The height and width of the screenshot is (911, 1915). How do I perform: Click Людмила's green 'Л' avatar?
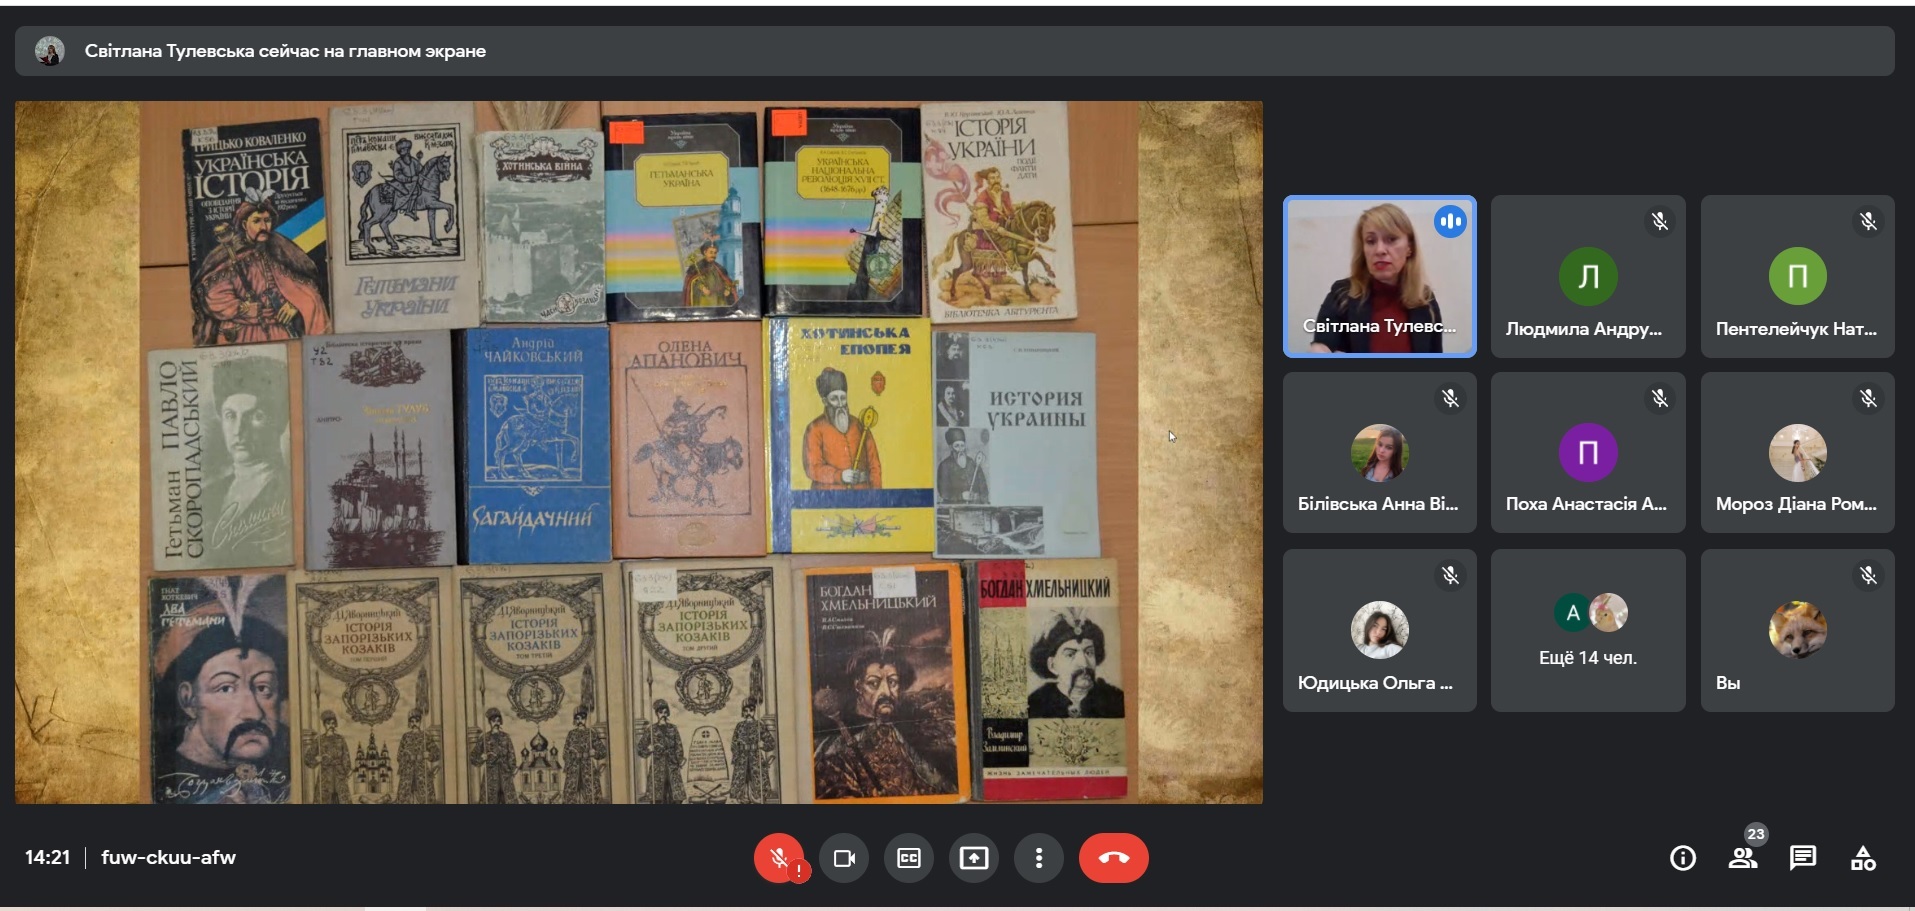click(x=1588, y=276)
